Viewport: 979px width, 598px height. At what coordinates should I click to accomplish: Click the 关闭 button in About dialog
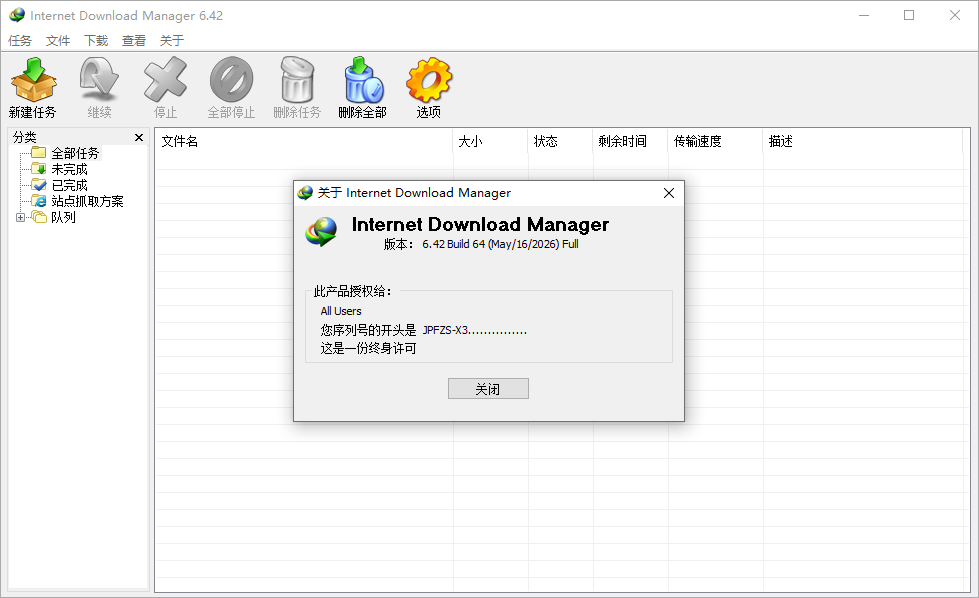488,389
